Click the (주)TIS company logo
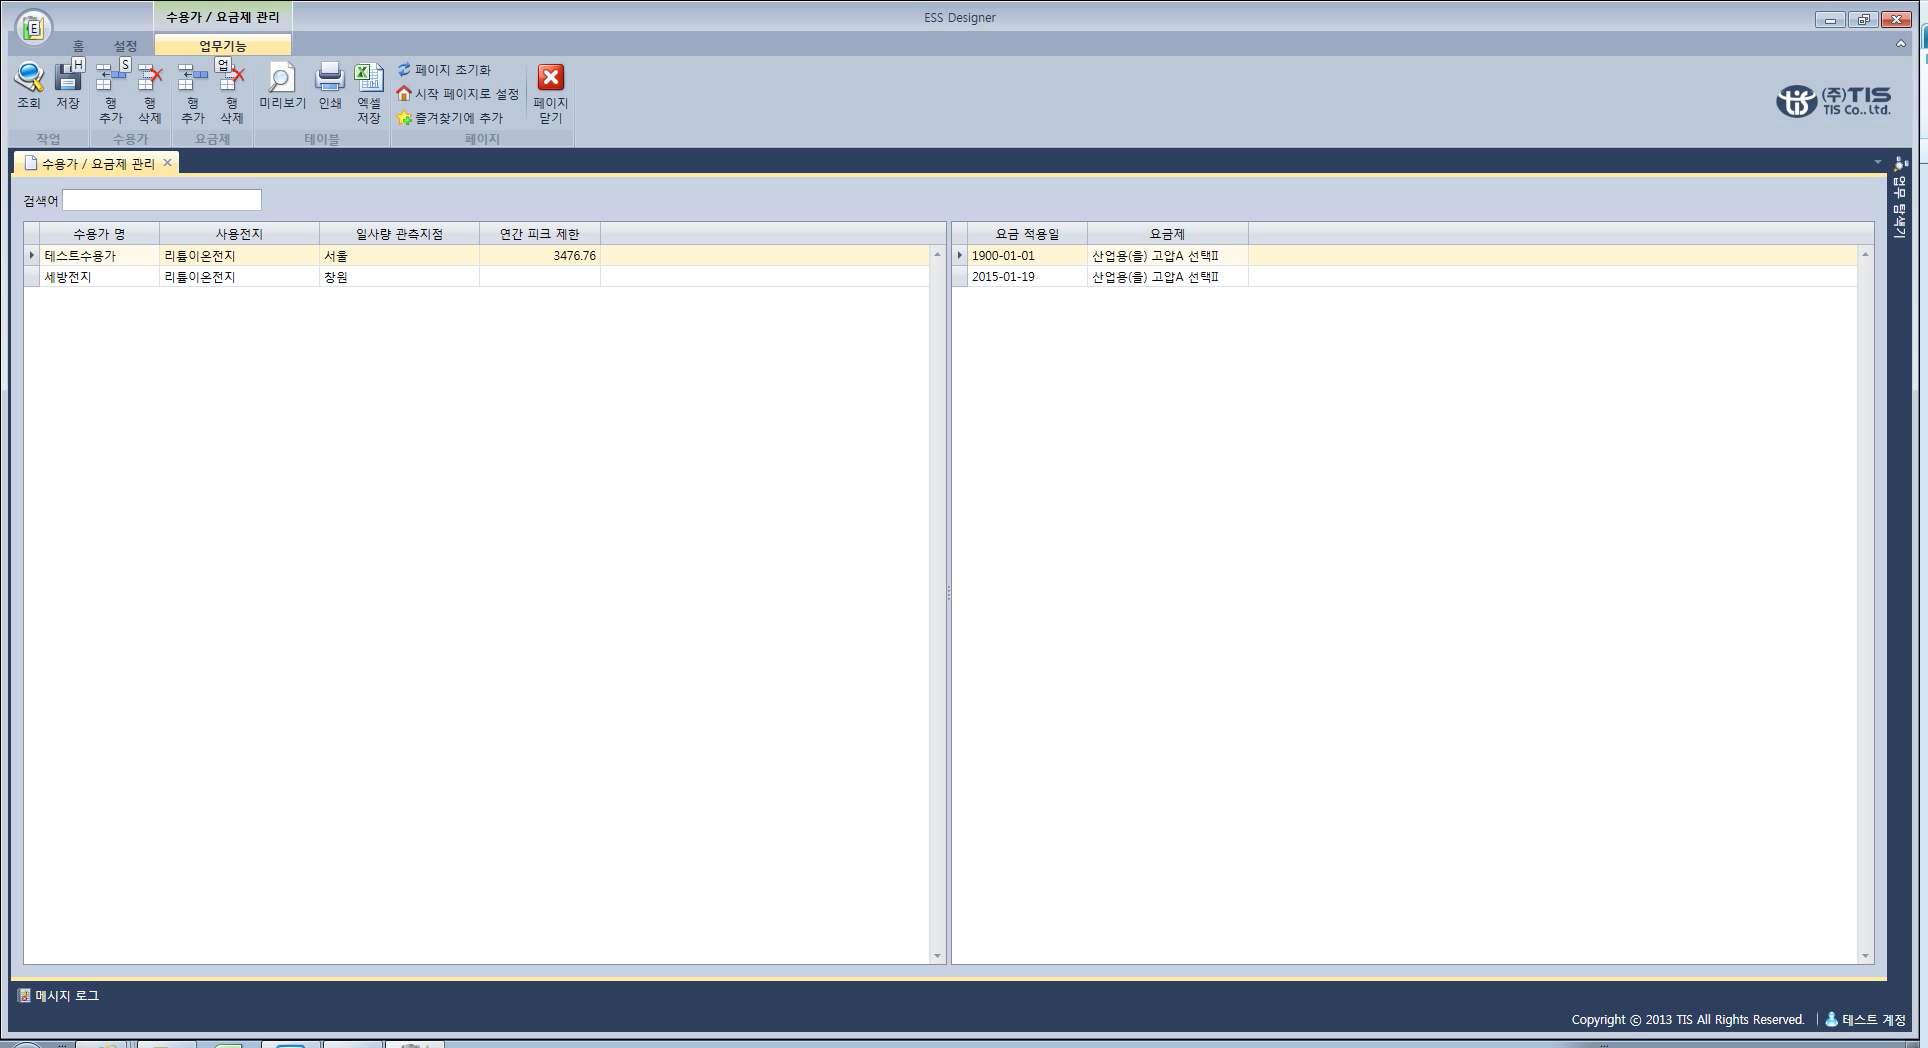Viewport: 1928px width, 1048px height. coord(1833,101)
